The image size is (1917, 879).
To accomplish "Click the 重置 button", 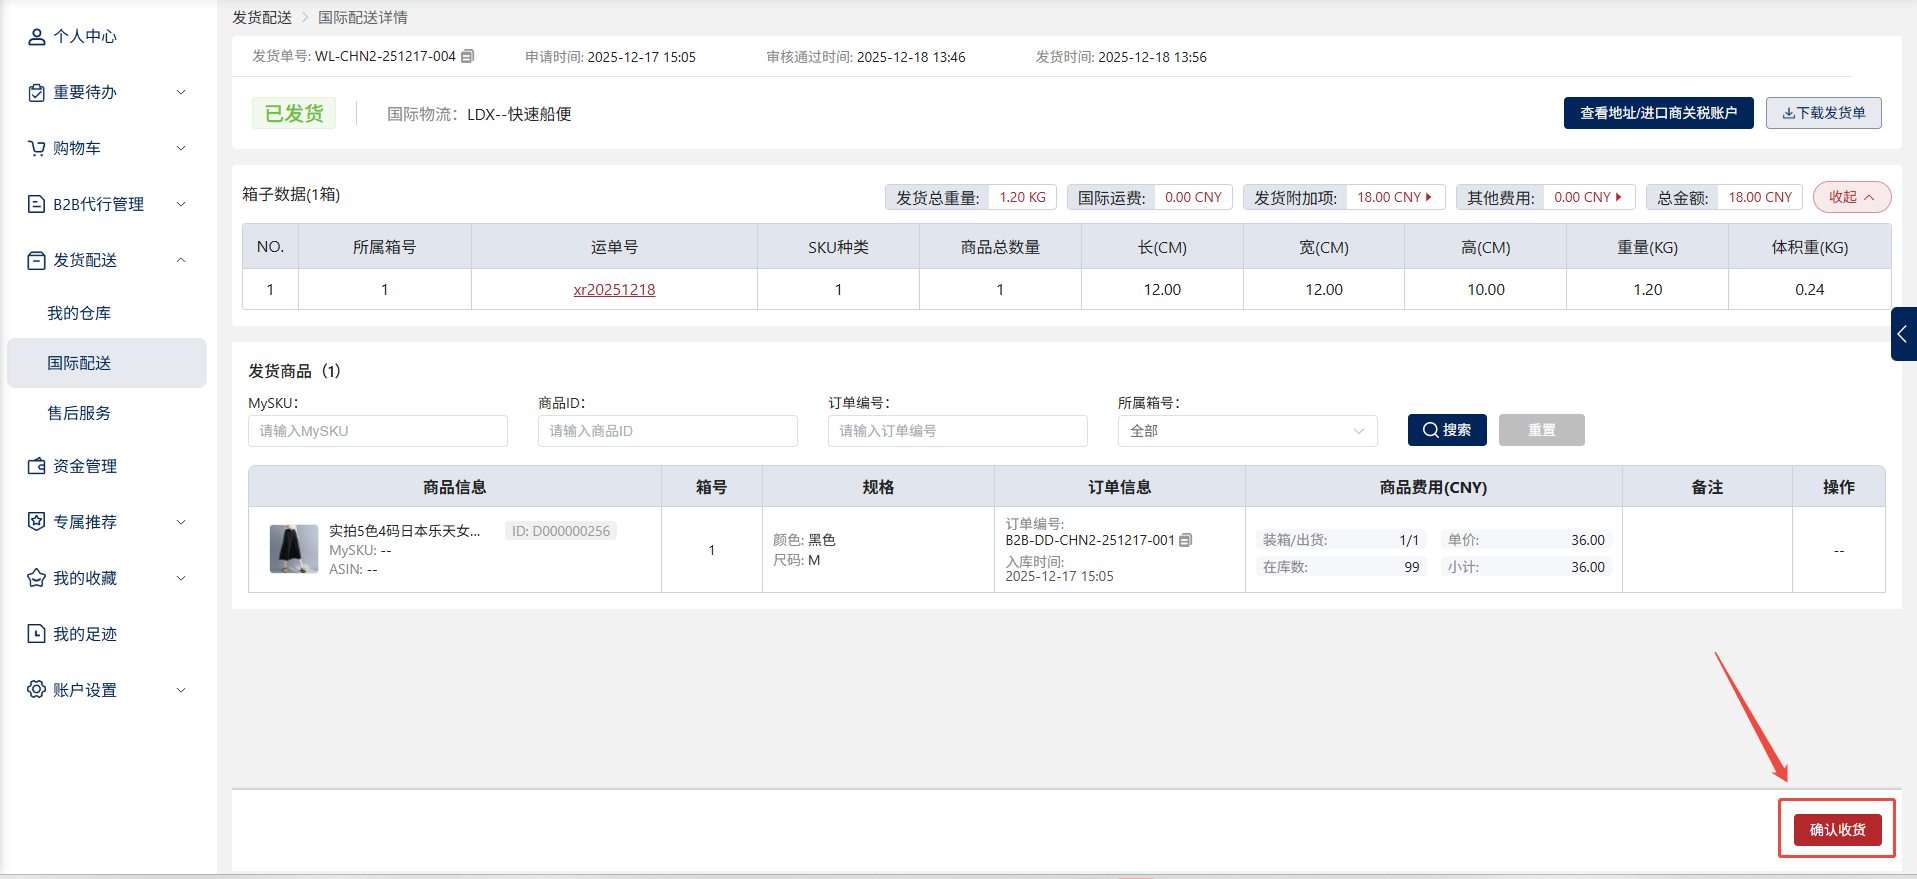I will (1541, 430).
